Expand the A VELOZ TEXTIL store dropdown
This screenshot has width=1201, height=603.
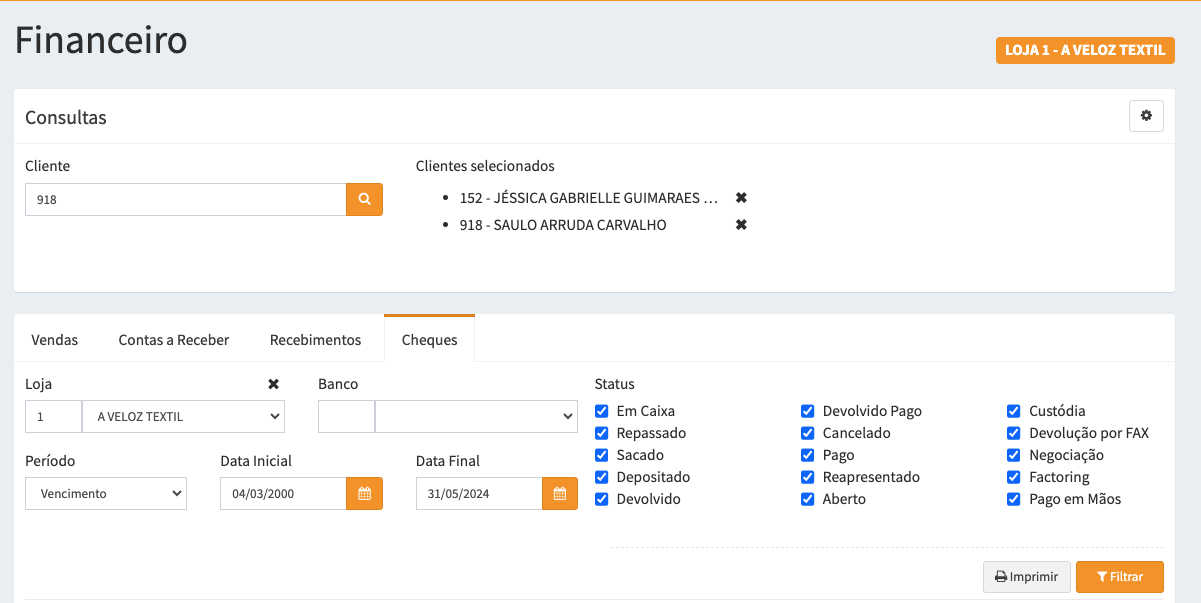coord(183,417)
